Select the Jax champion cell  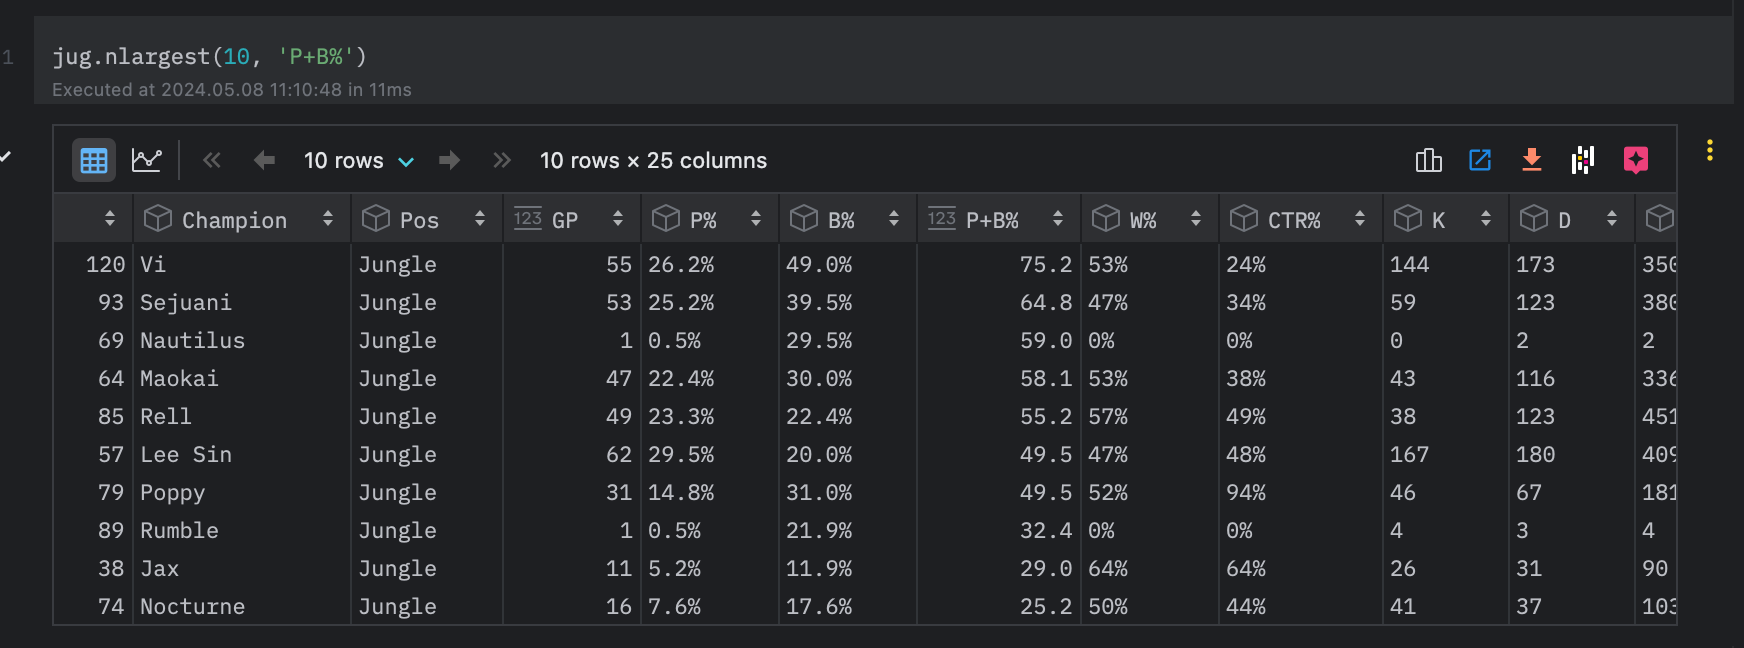point(241,568)
